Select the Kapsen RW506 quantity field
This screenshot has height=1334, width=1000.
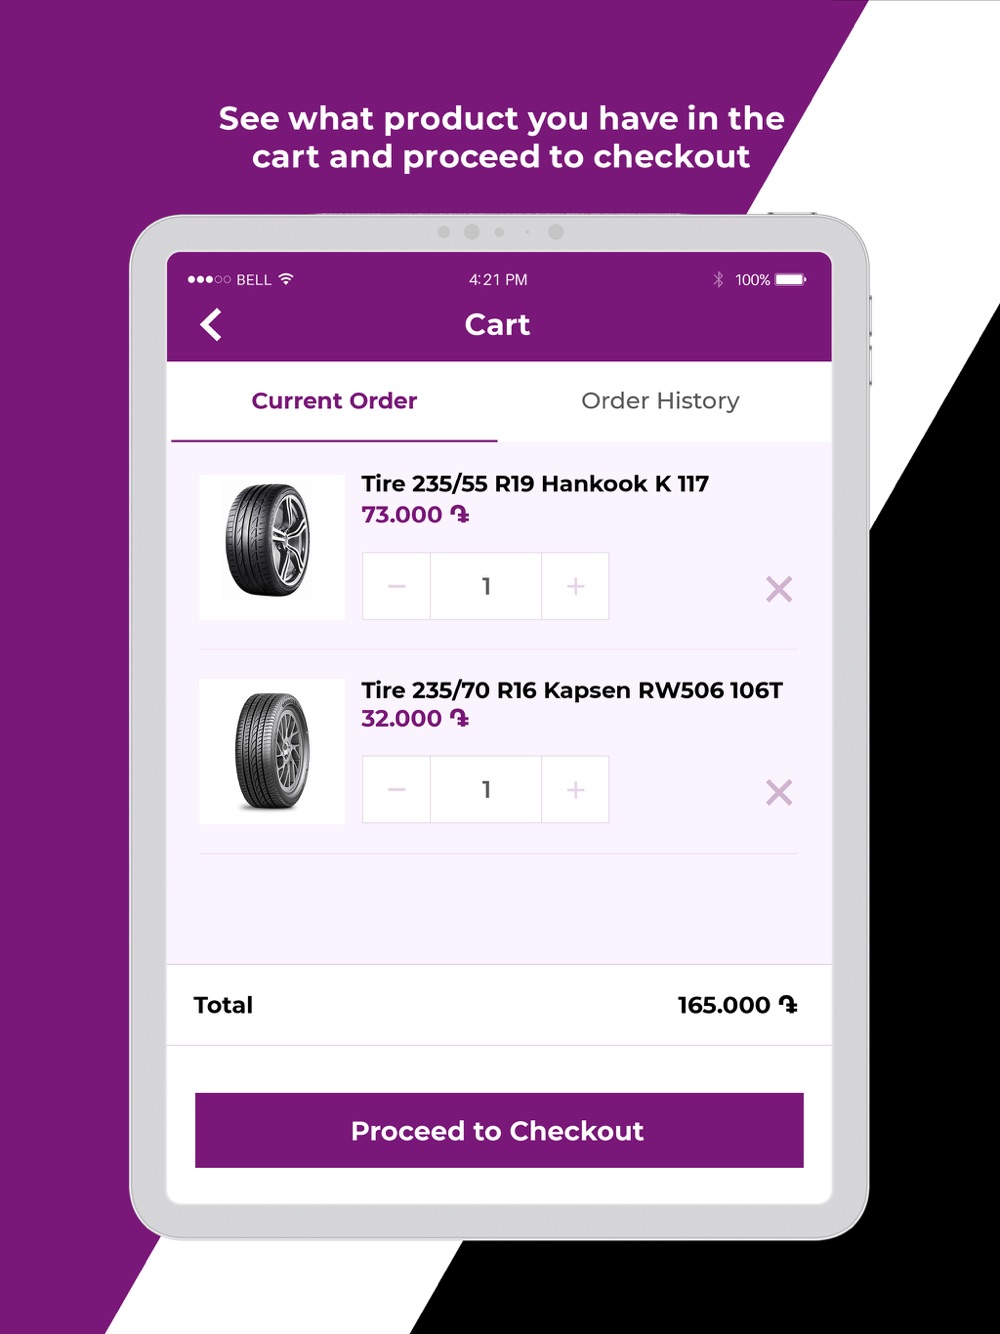tap(486, 790)
